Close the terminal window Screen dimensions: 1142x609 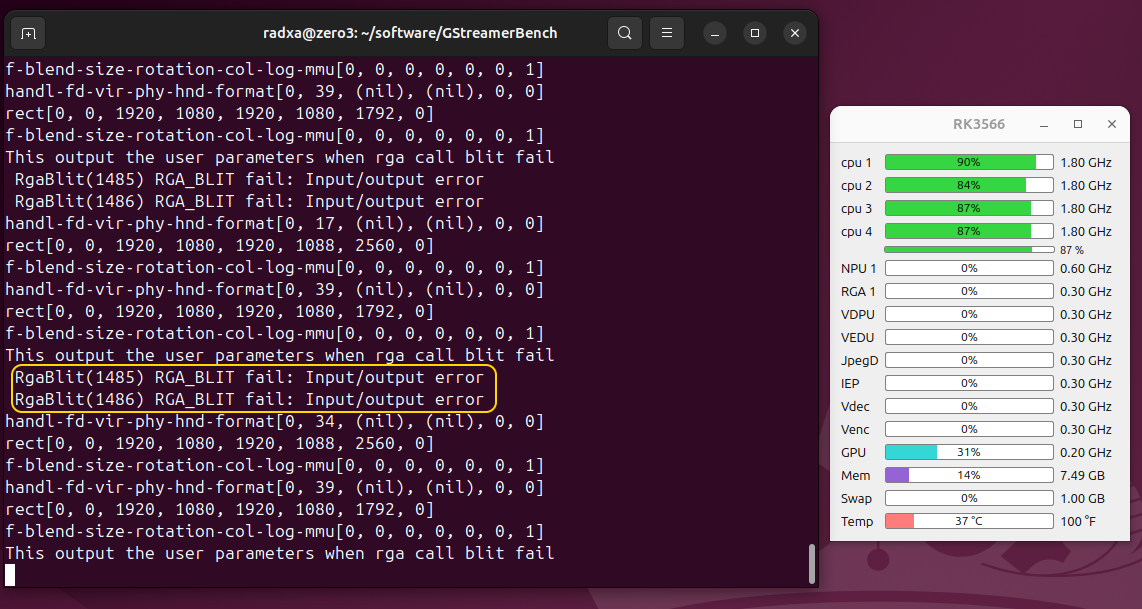(x=795, y=34)
